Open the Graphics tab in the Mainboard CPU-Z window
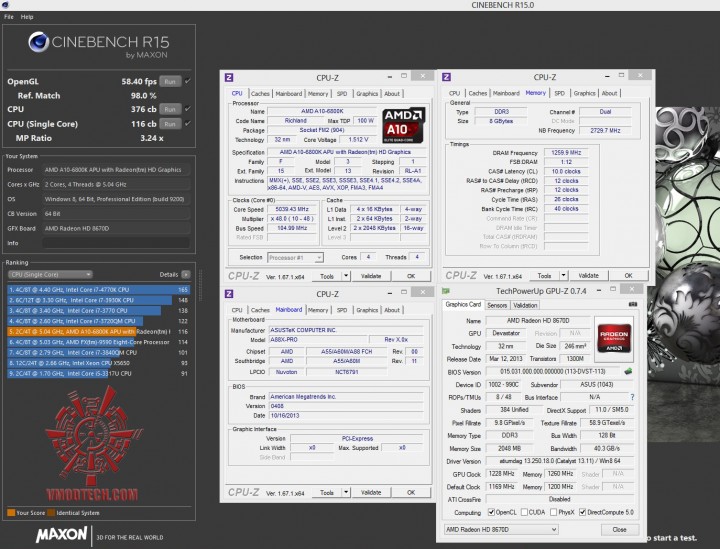Screen dimensions: 720x549 [x=367, y=310]
